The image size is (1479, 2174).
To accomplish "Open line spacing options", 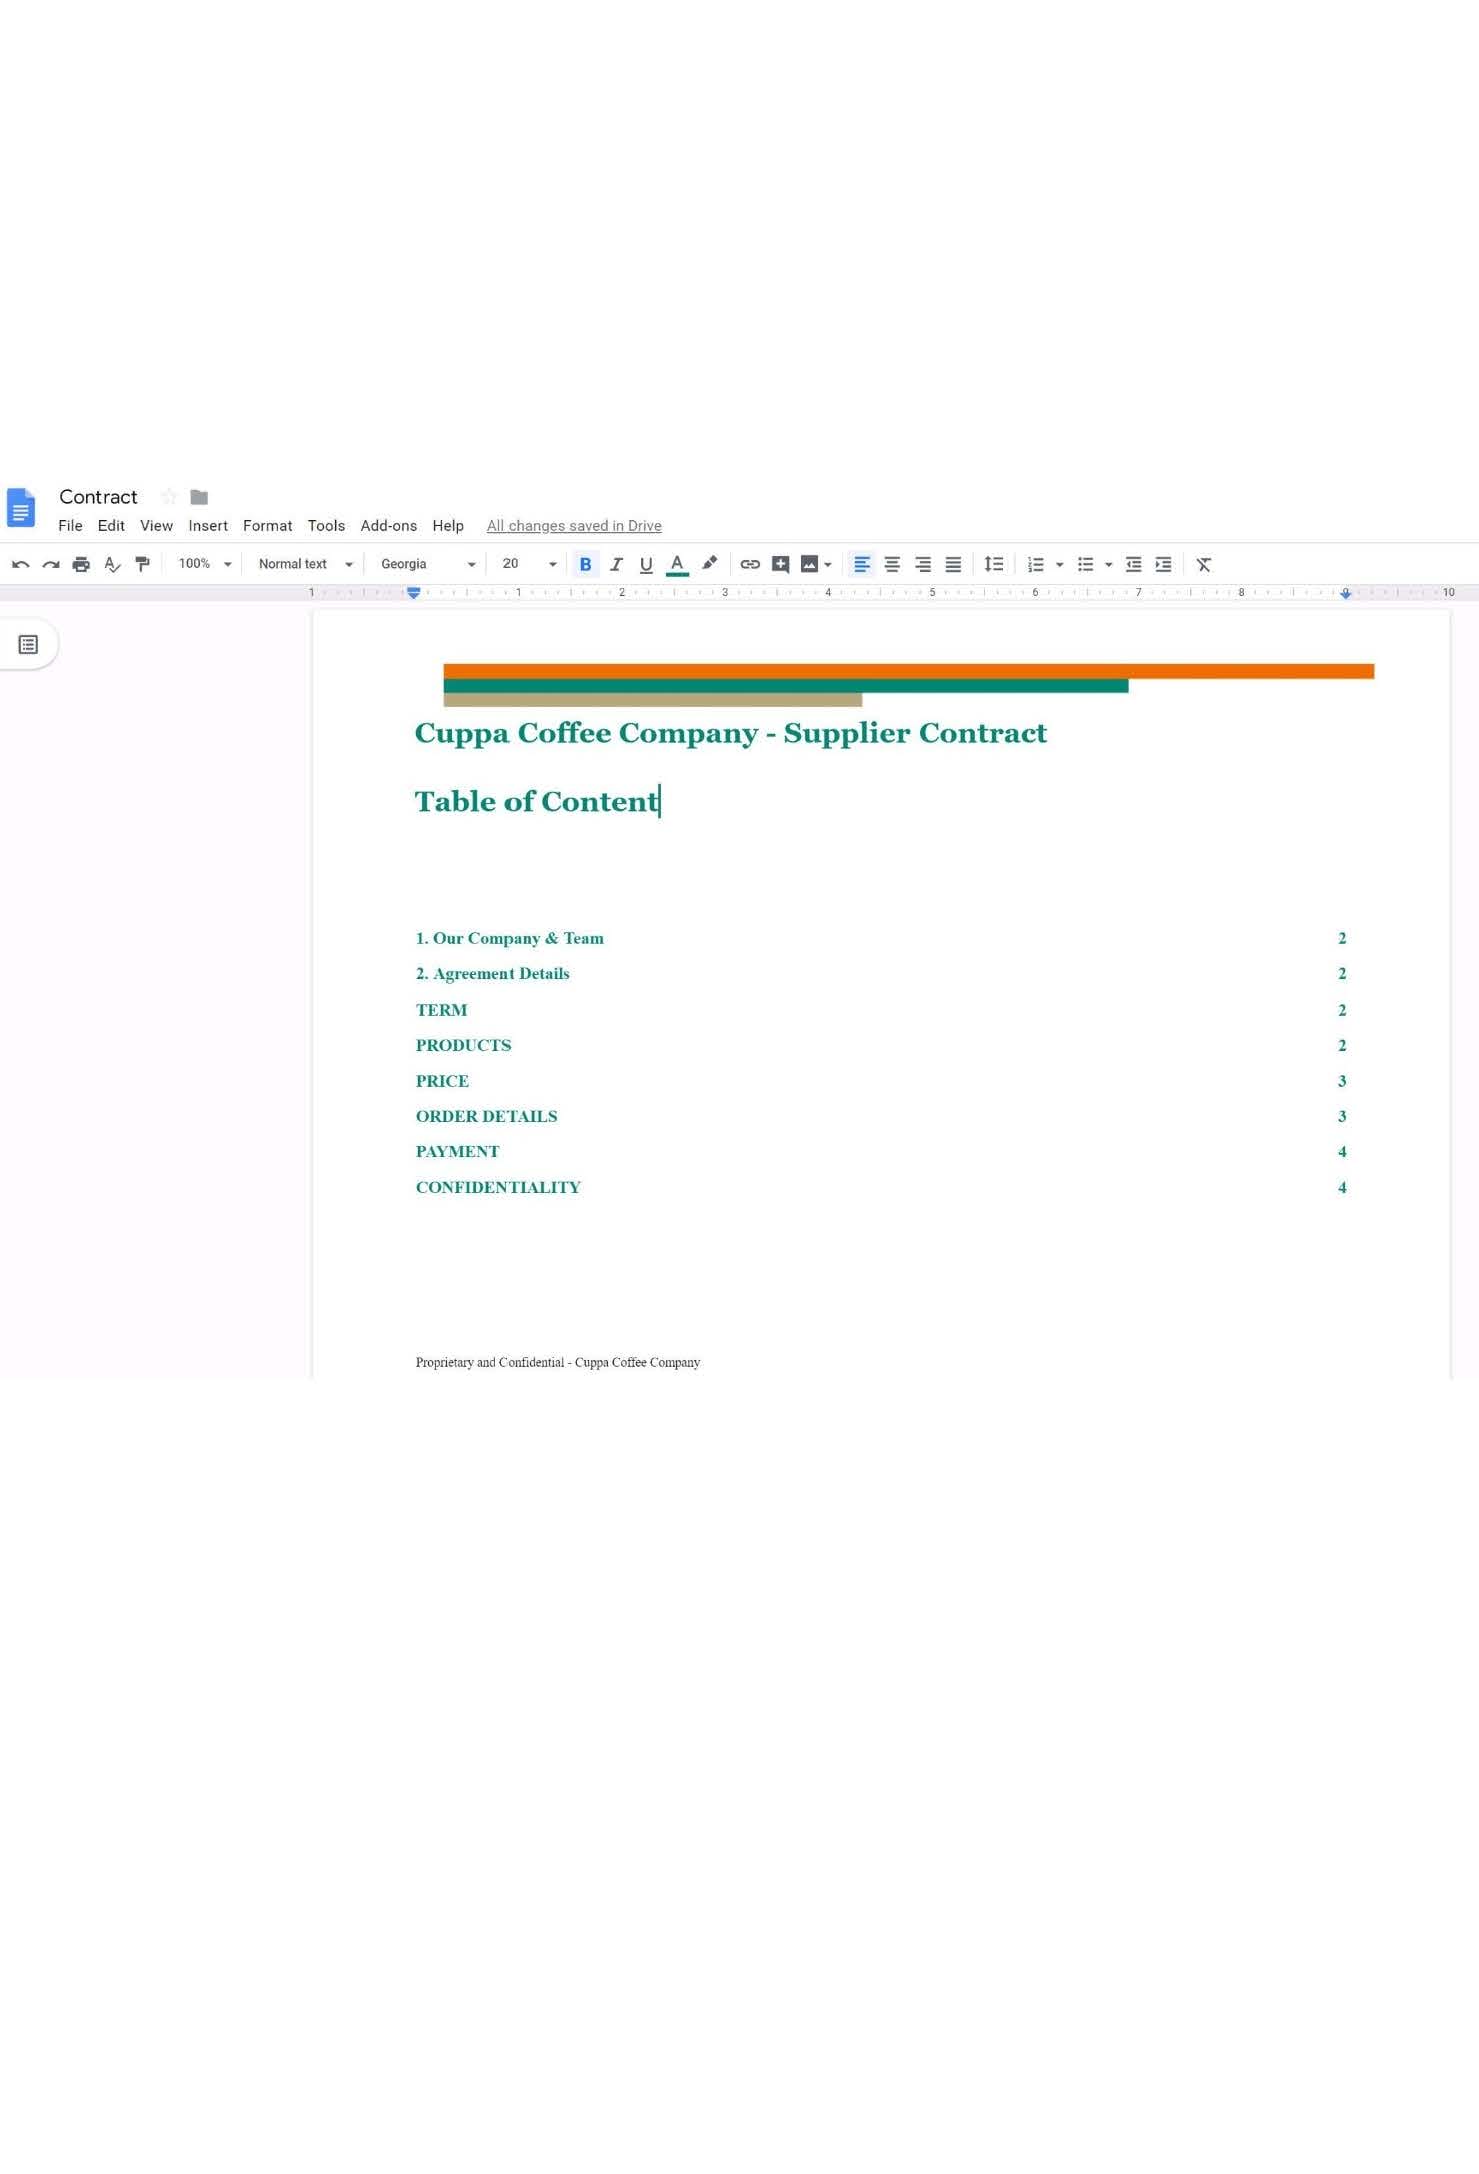I will pyautogui.click(x=994, y=565).
